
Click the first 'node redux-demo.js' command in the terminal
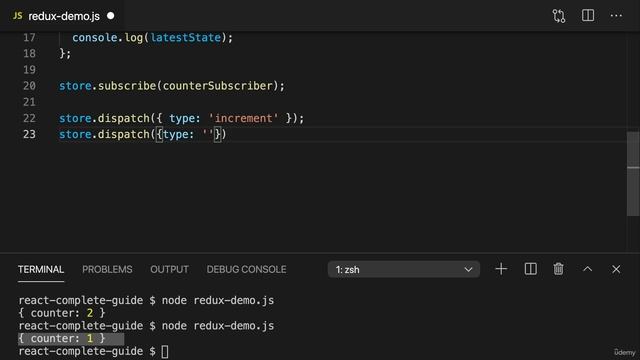tap(218, 300)
